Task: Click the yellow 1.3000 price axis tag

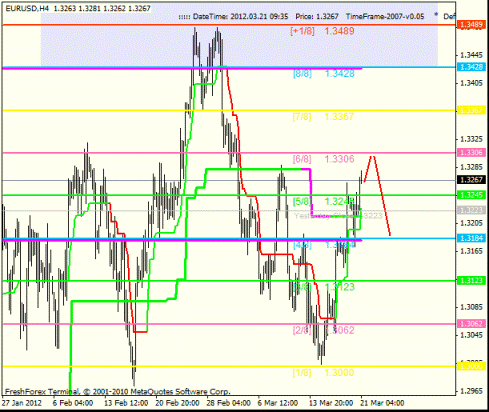Action: coord(471,366)
